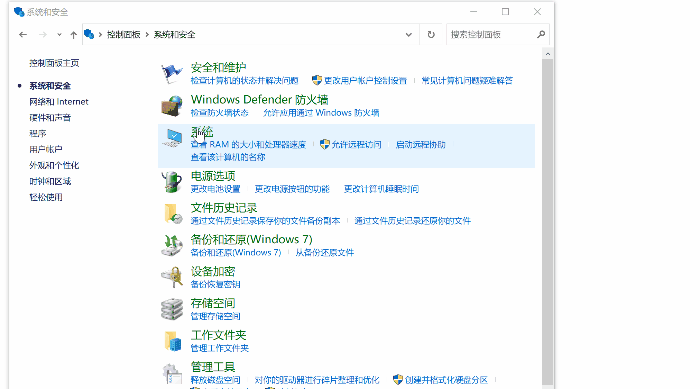
Task: Click 从备份还原文件 link
Action: 325,252
